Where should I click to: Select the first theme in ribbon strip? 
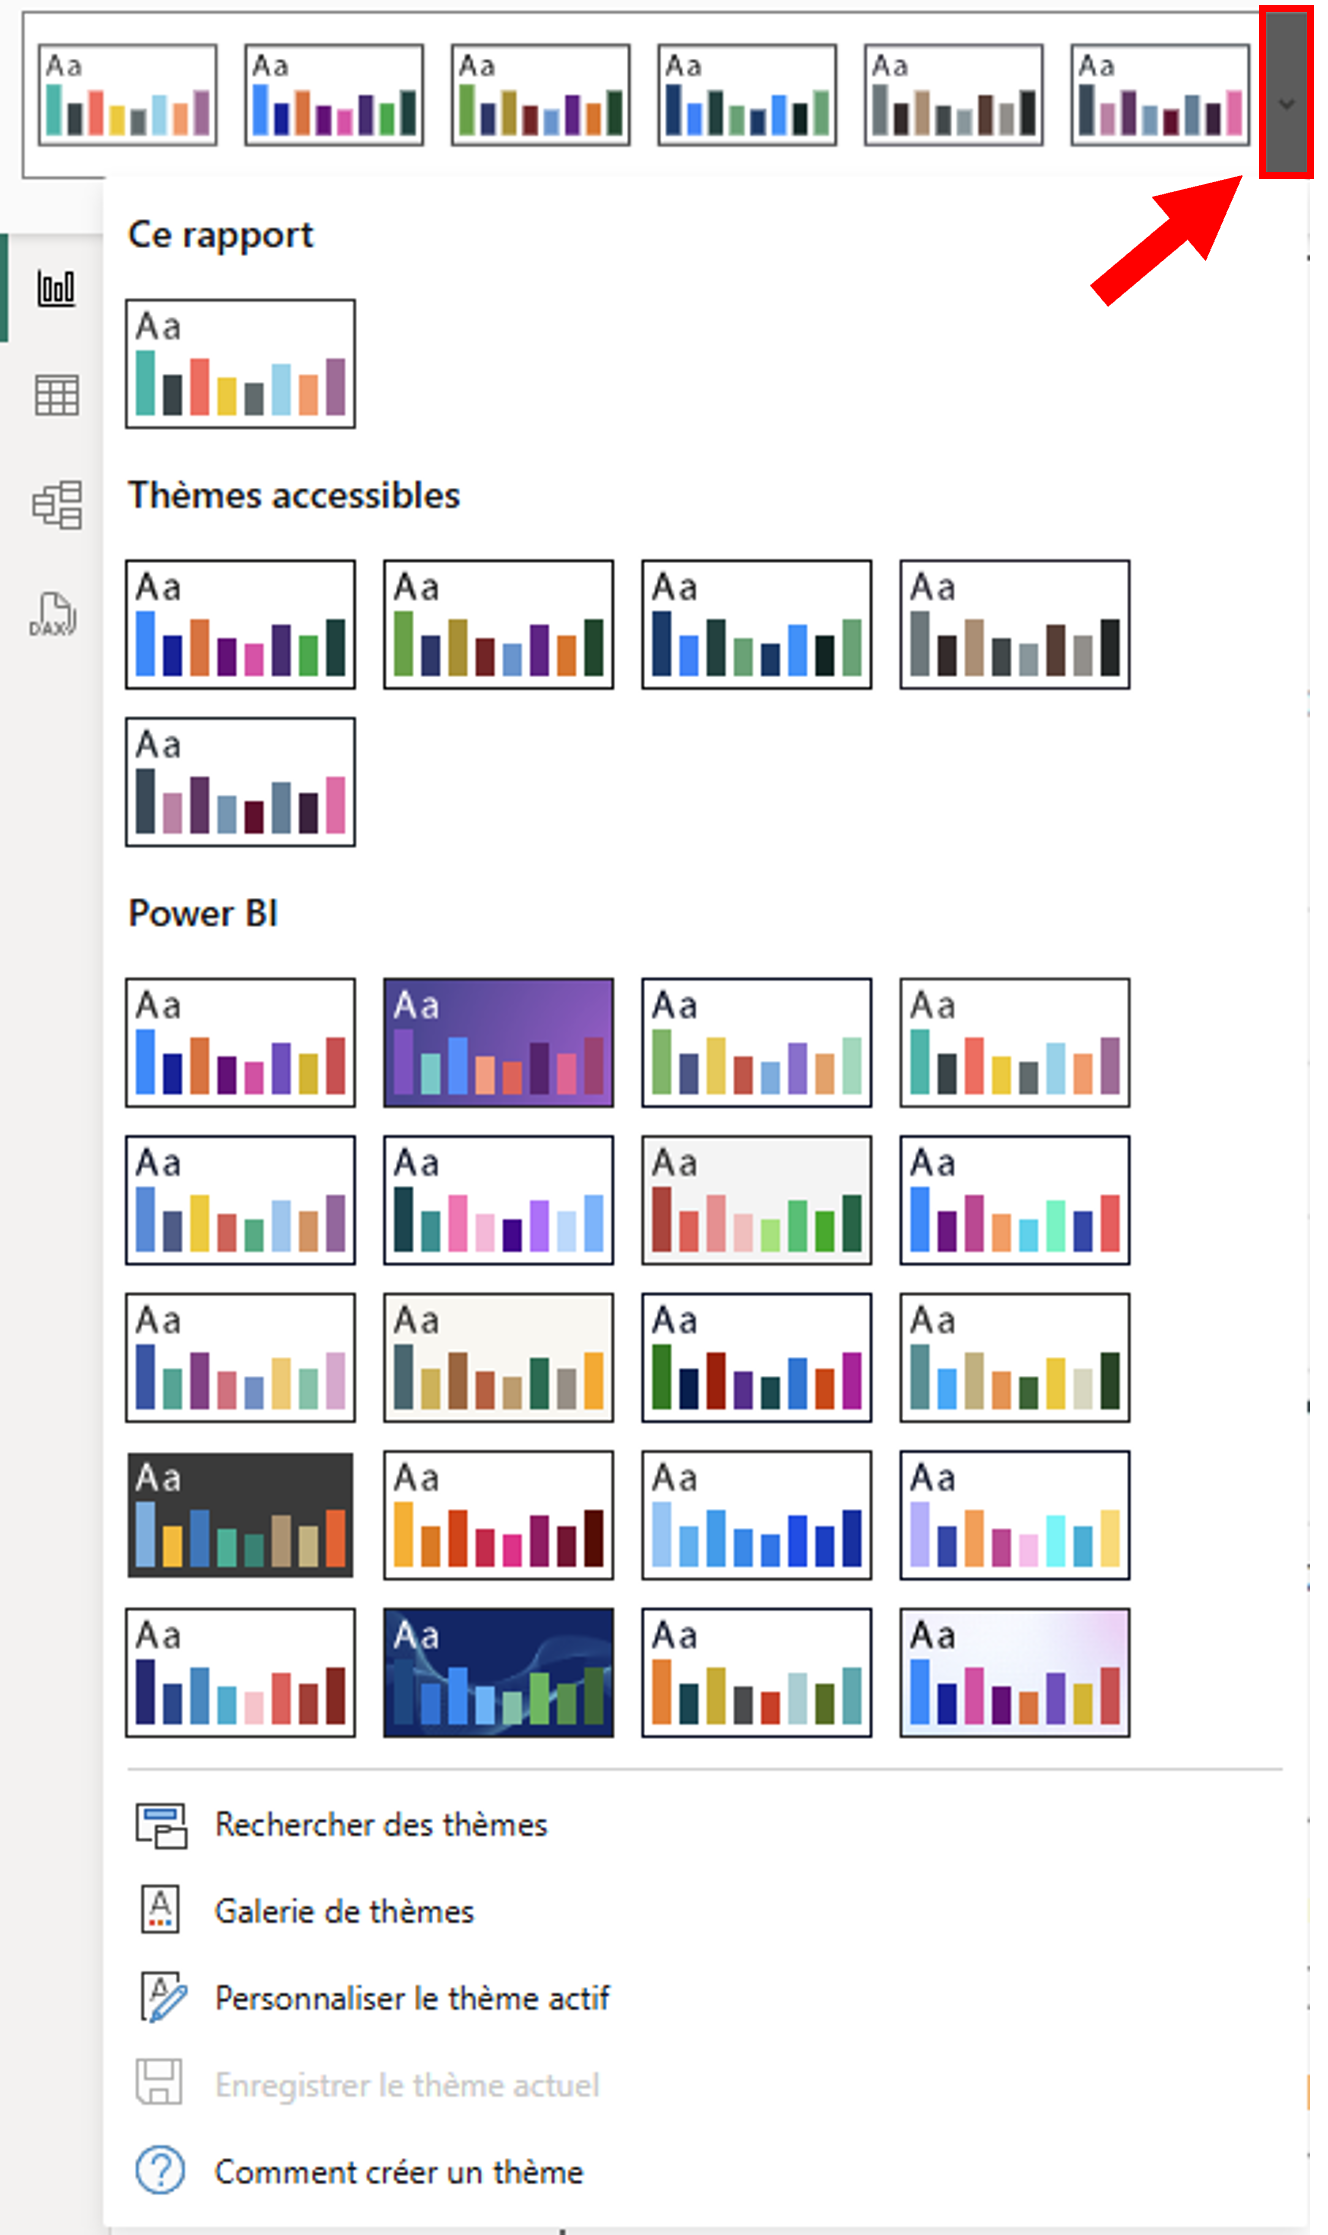(128, 95)
